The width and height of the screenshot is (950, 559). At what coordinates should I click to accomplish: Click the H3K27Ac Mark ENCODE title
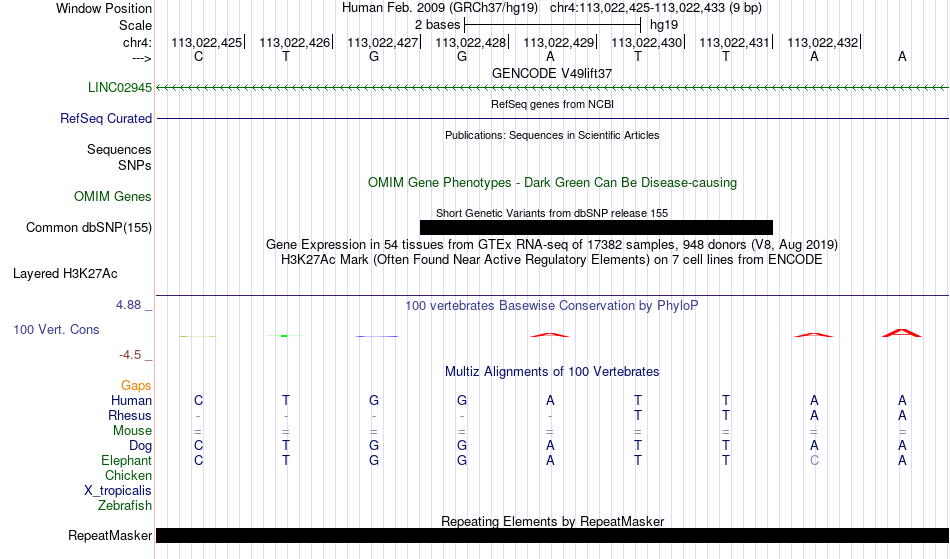[x=552, y=260]
